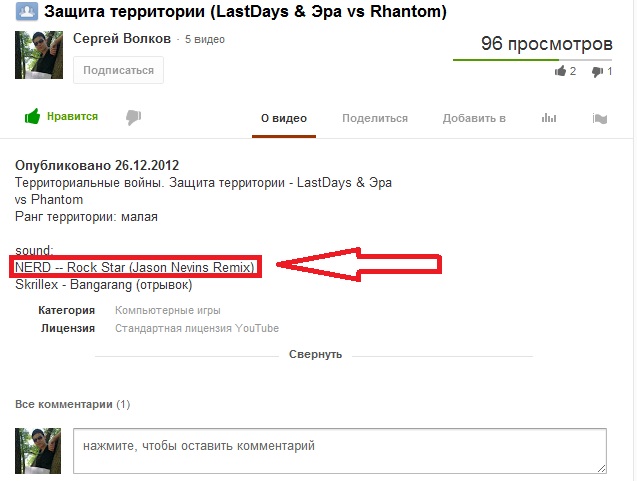637x481 pixels.
Task: Click the channel group icon beside the title
Action: 27,11
